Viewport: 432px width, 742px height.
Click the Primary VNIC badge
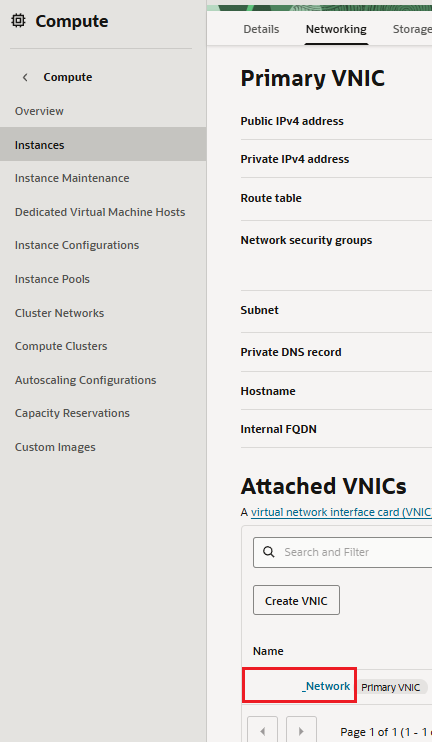(x=391, y=687)
